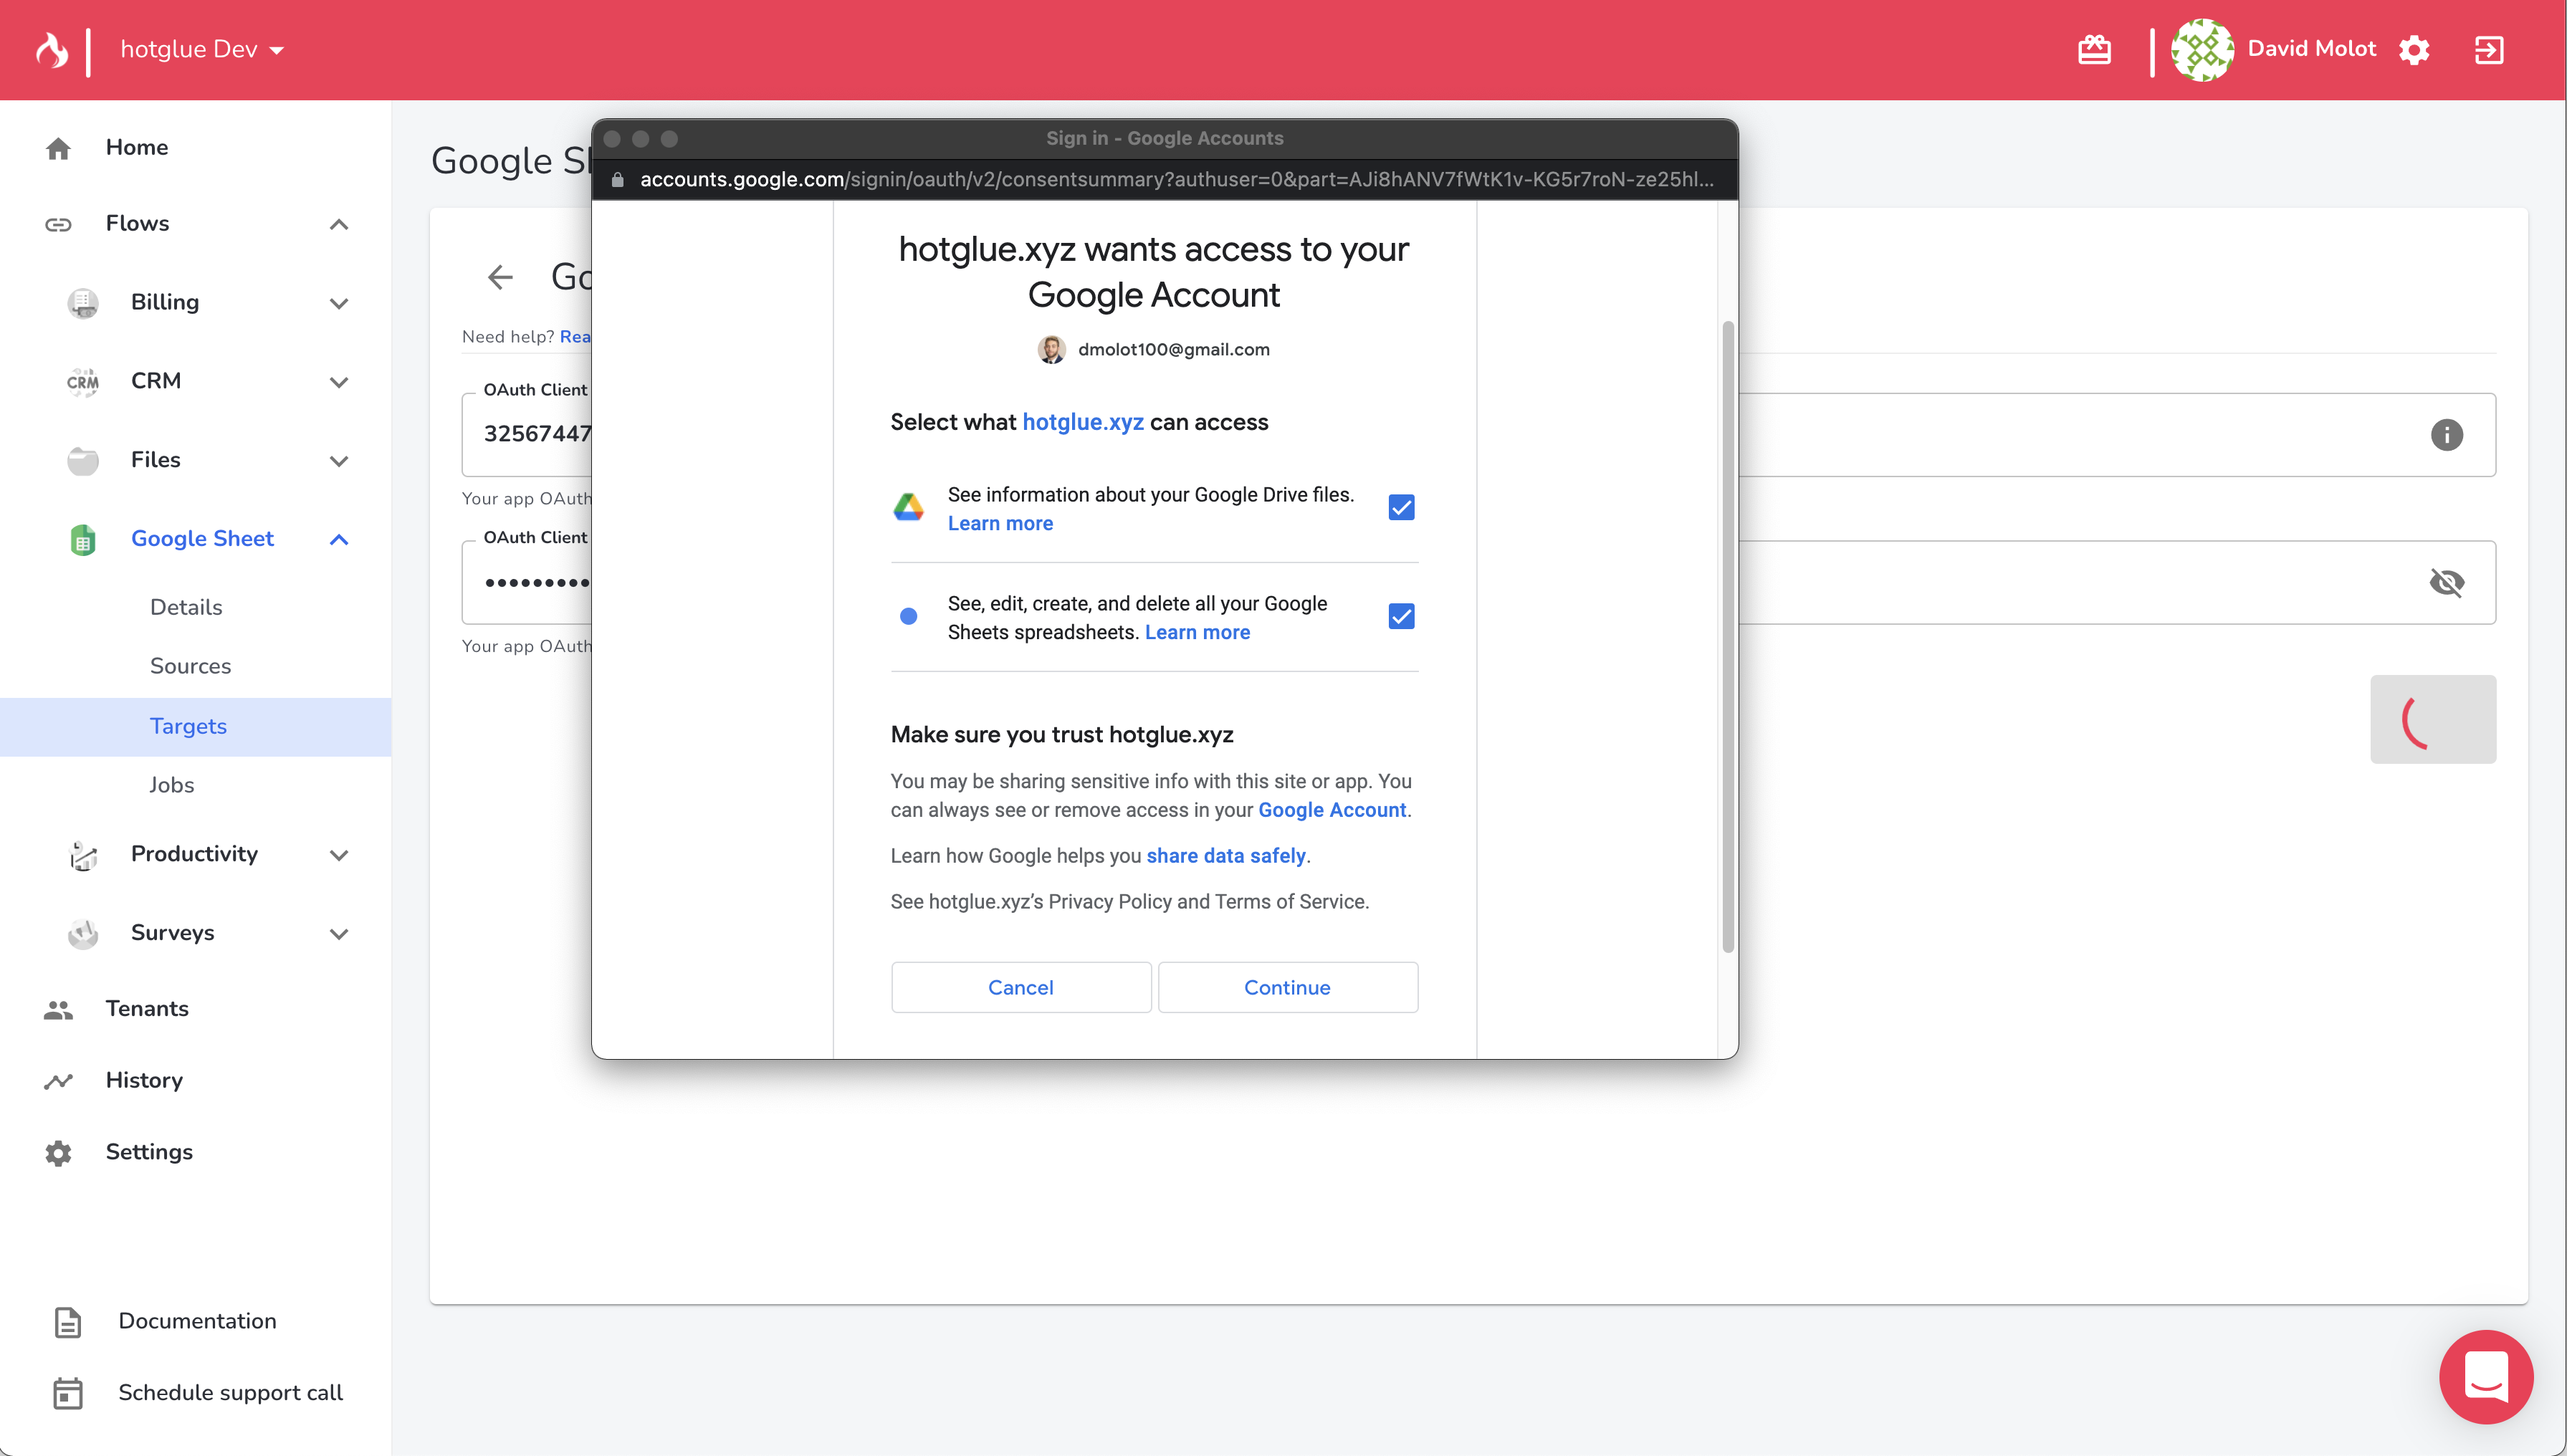Click the hotglue flame logo
The height and width of the screenshot is (1456, 2567).
tap(52, 49)
